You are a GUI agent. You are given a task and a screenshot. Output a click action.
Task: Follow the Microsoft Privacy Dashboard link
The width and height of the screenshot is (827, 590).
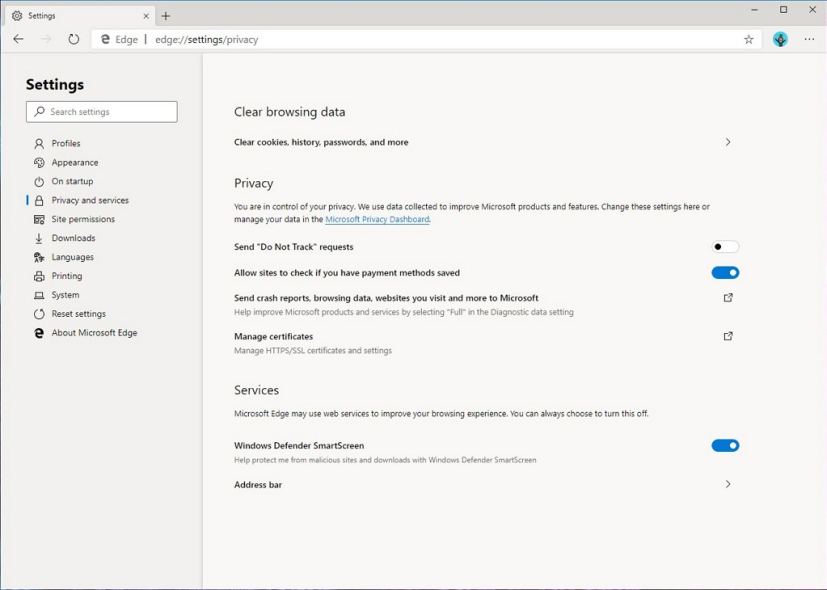pyautogui.click(x=377, y=219)
